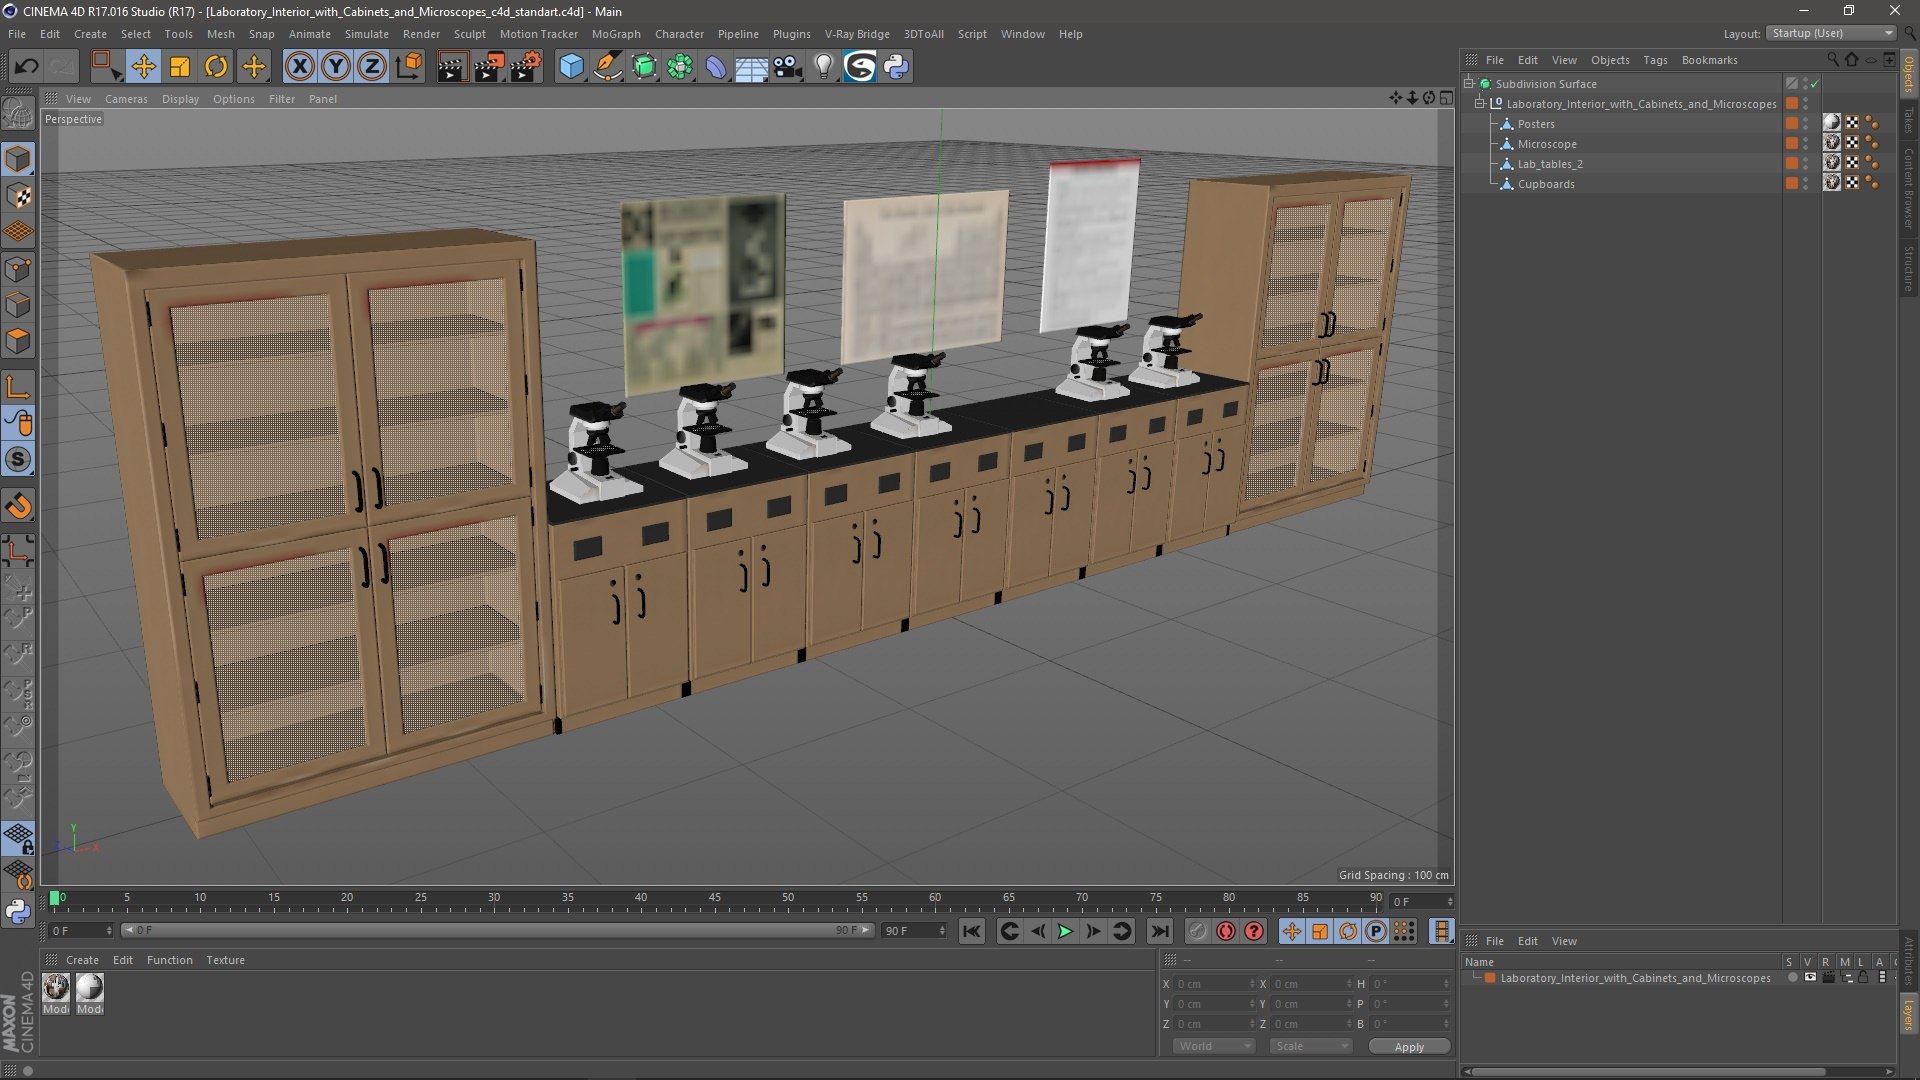Click Make Editable in left palette
This screenshot has height=1080, width=1920.
pos(18,115)
